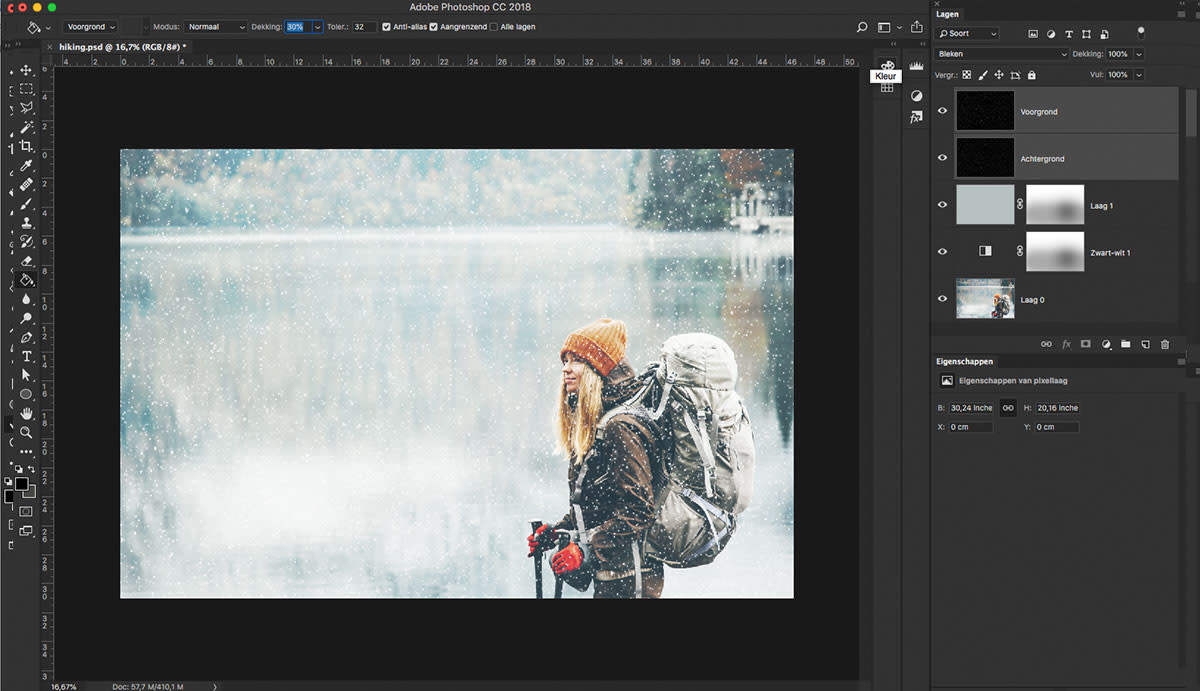This screenshot has width=1200, height=691.
Task: Toggle visibility of Laag 0
Action: pos(942,299)
